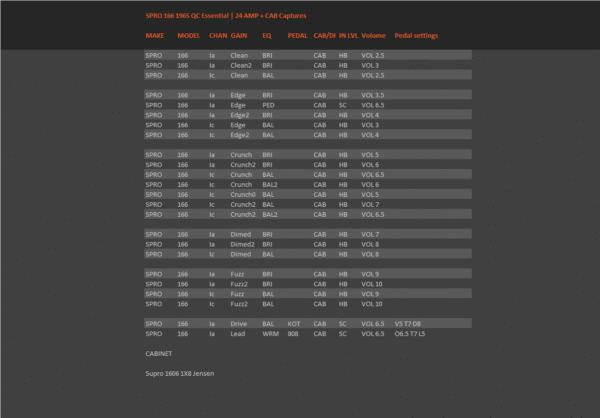600x418 pixels.
Task: Click pedal settings 'V5 T7 D8'
Action: (x=408, y=324)
